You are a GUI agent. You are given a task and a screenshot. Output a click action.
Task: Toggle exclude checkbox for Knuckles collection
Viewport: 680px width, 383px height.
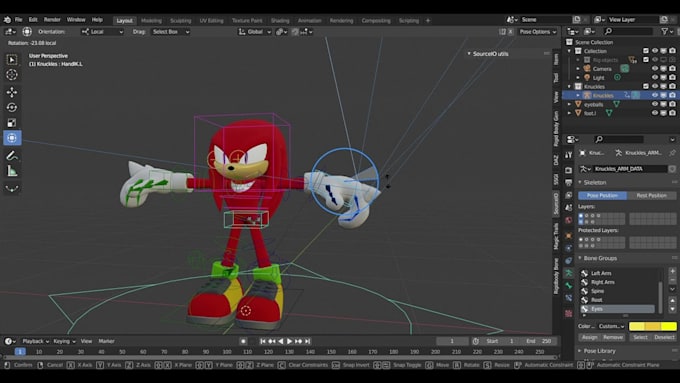pos(646,86)
